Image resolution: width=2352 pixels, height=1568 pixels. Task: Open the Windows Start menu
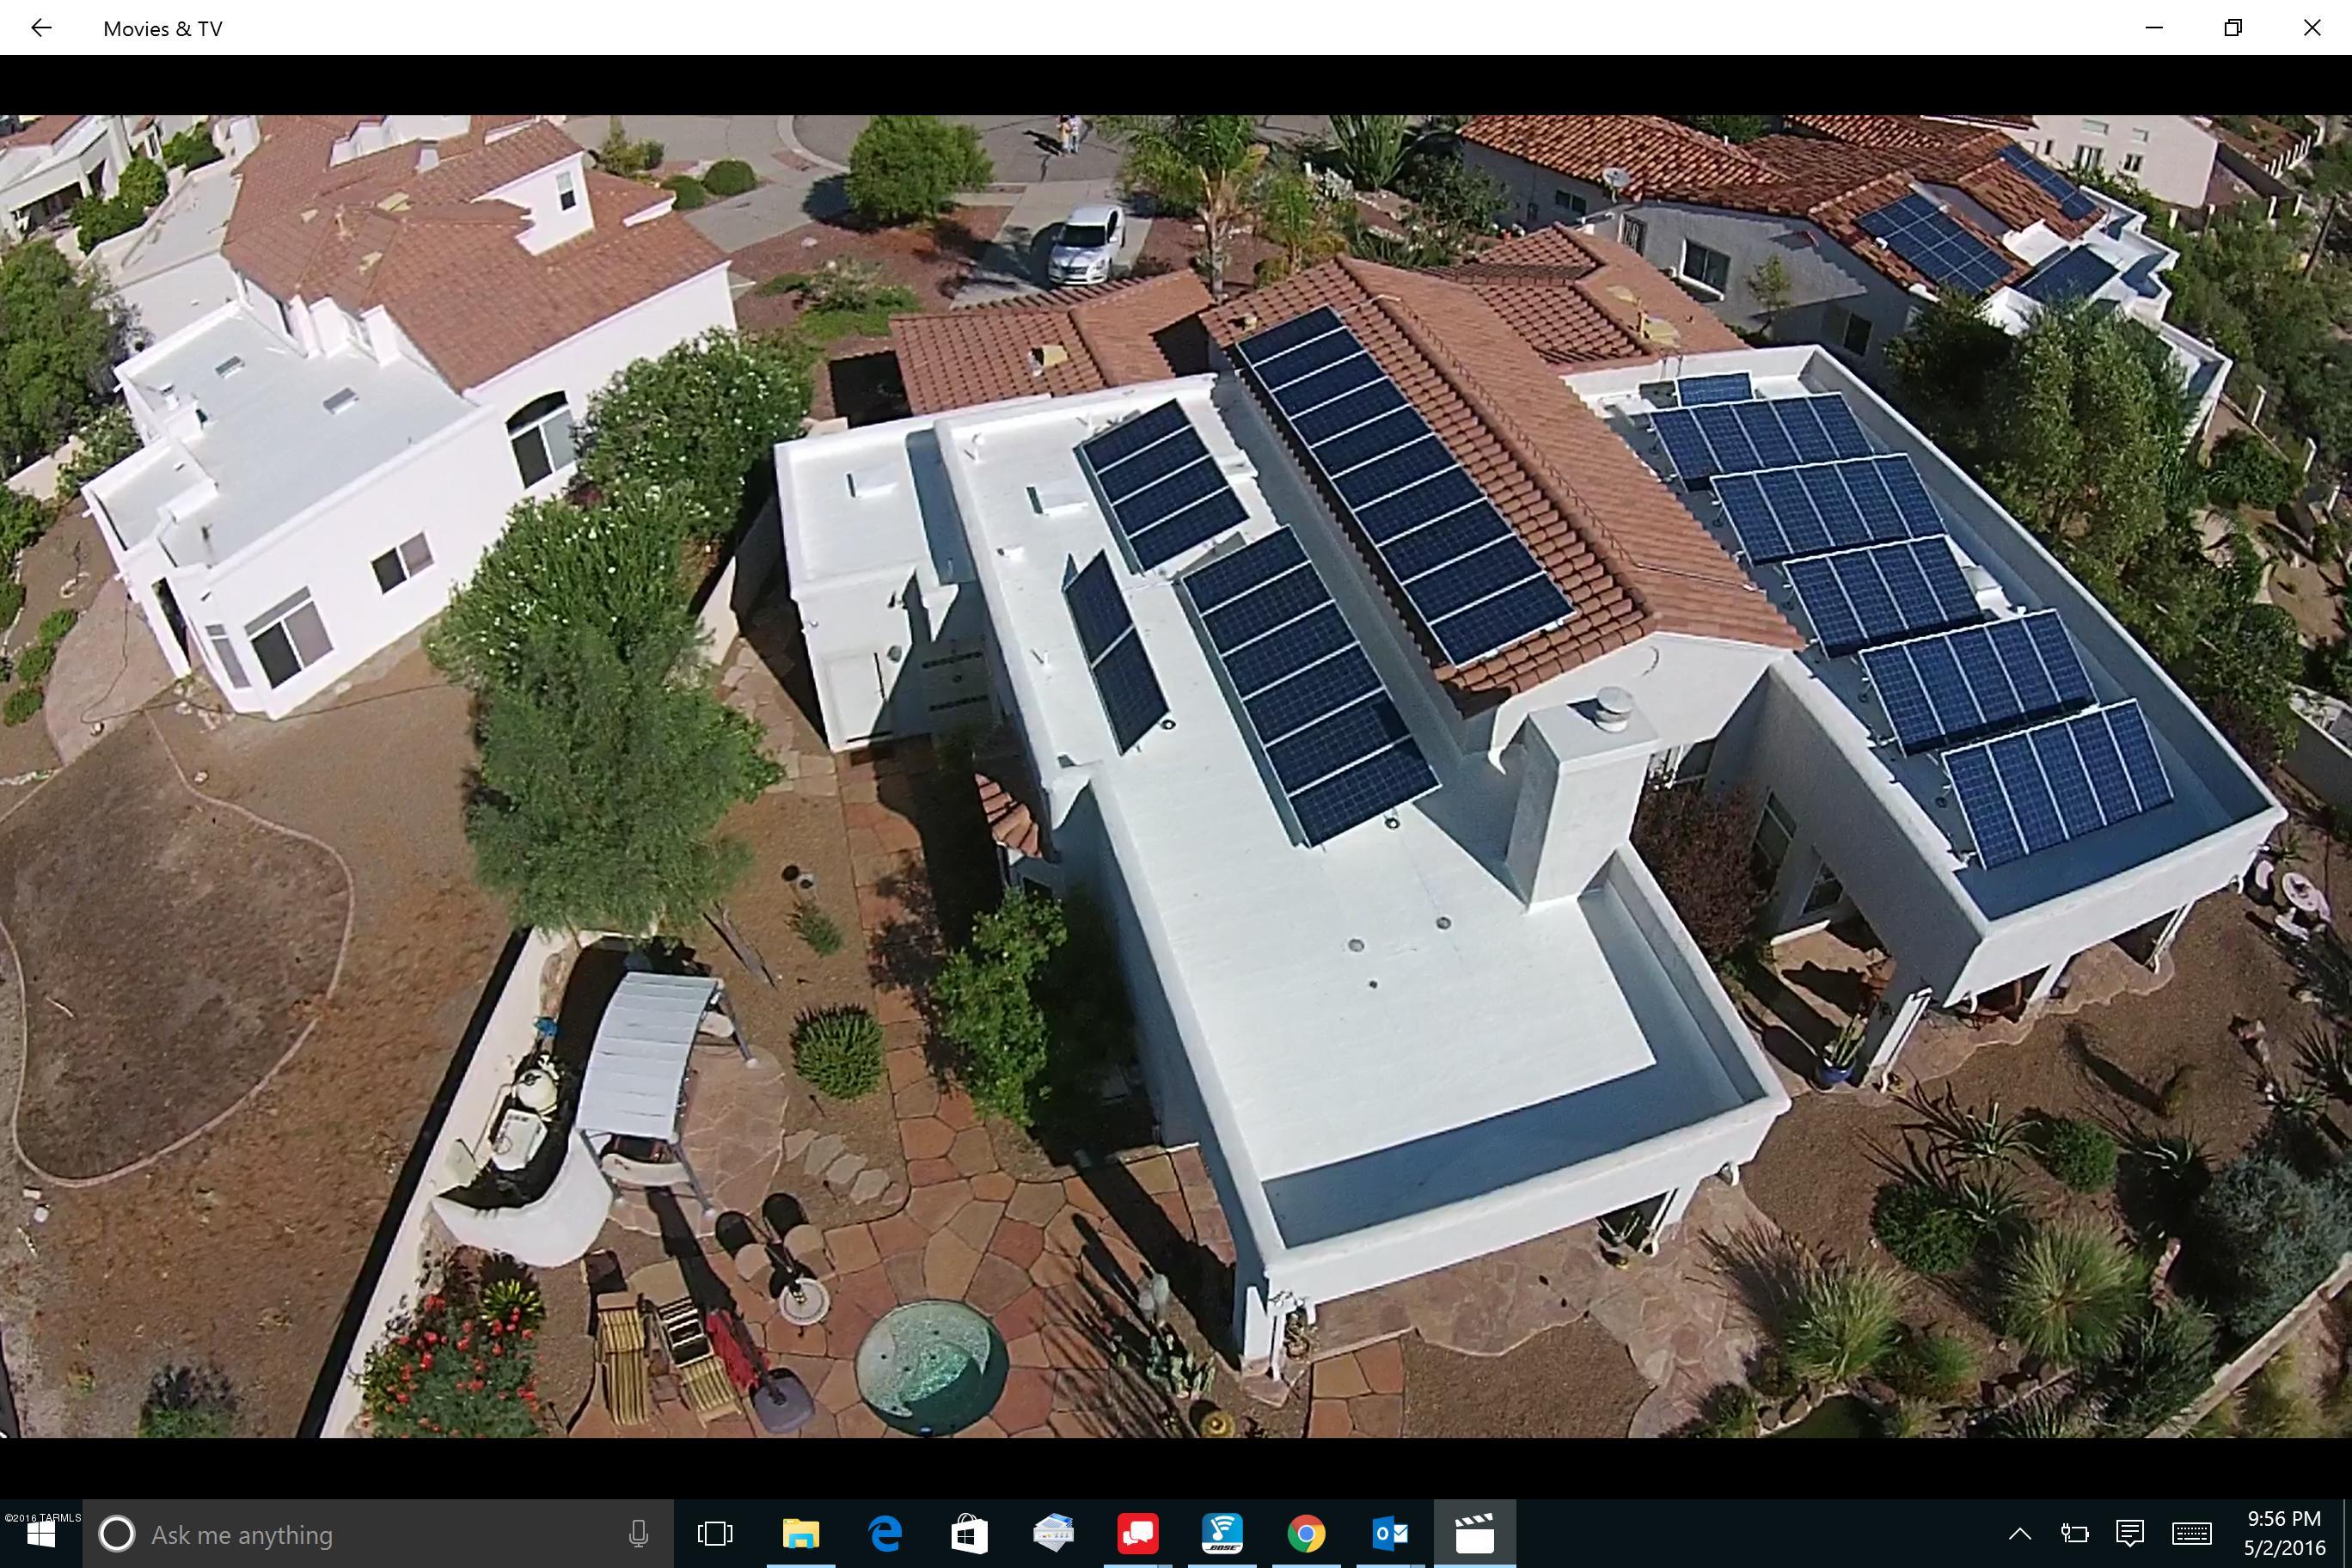coord(41,1534)
